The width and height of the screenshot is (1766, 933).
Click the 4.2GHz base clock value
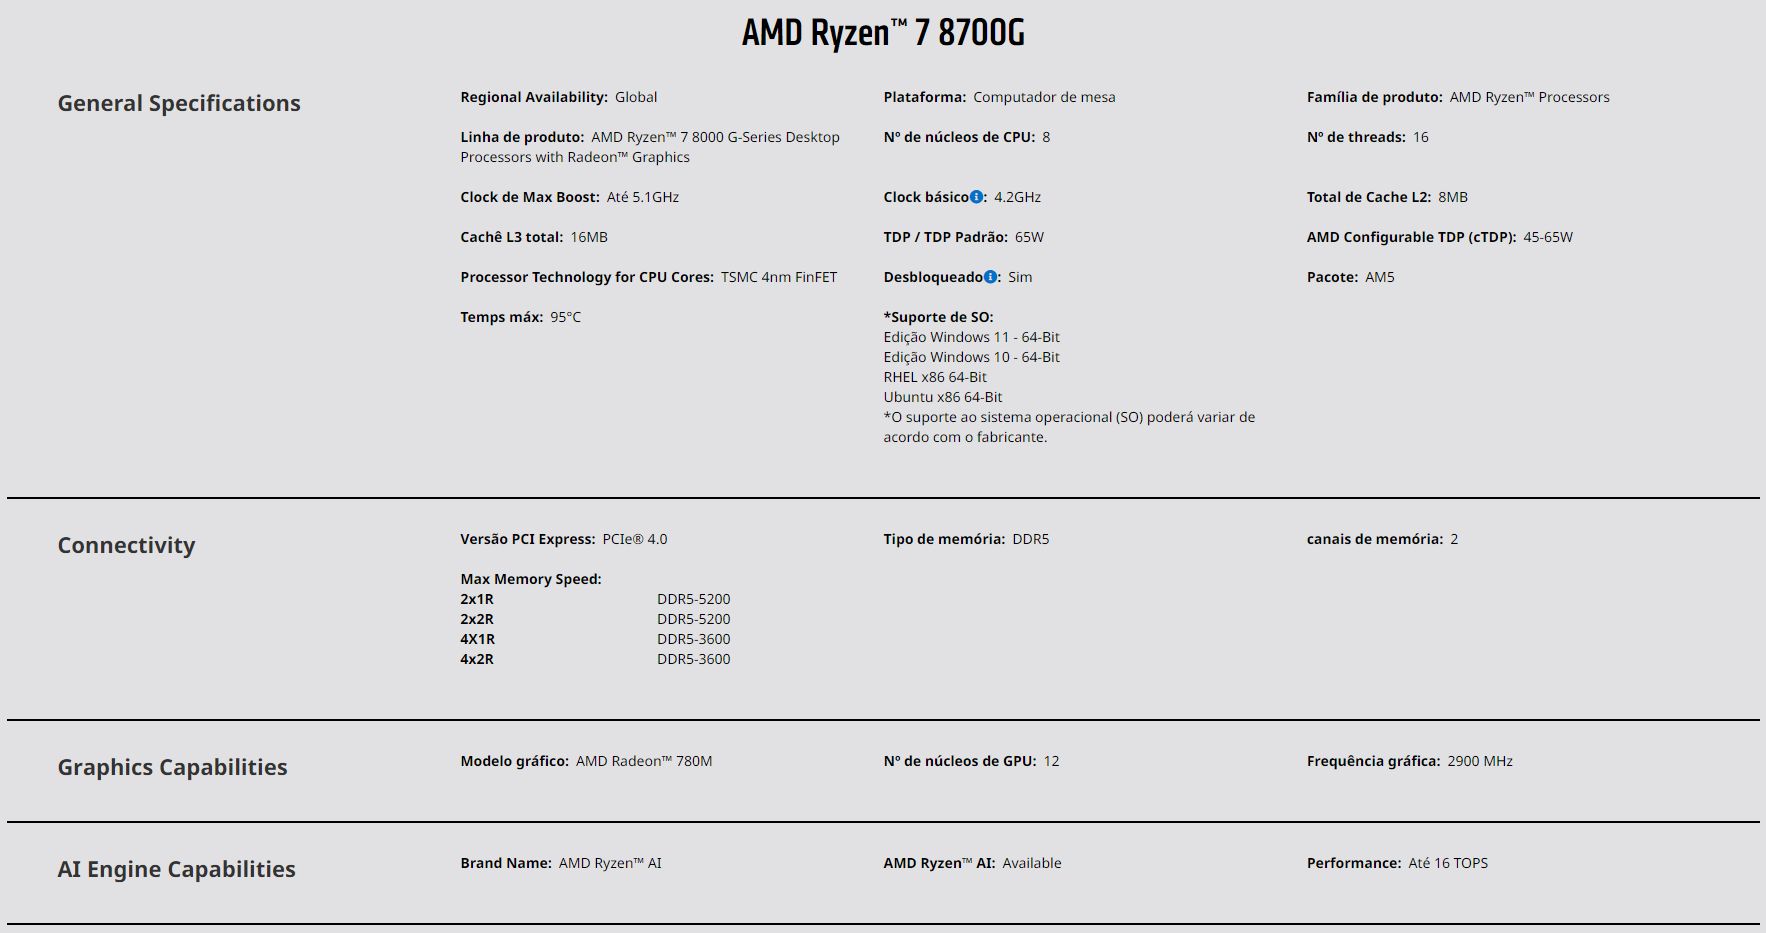coord(1017,197)
